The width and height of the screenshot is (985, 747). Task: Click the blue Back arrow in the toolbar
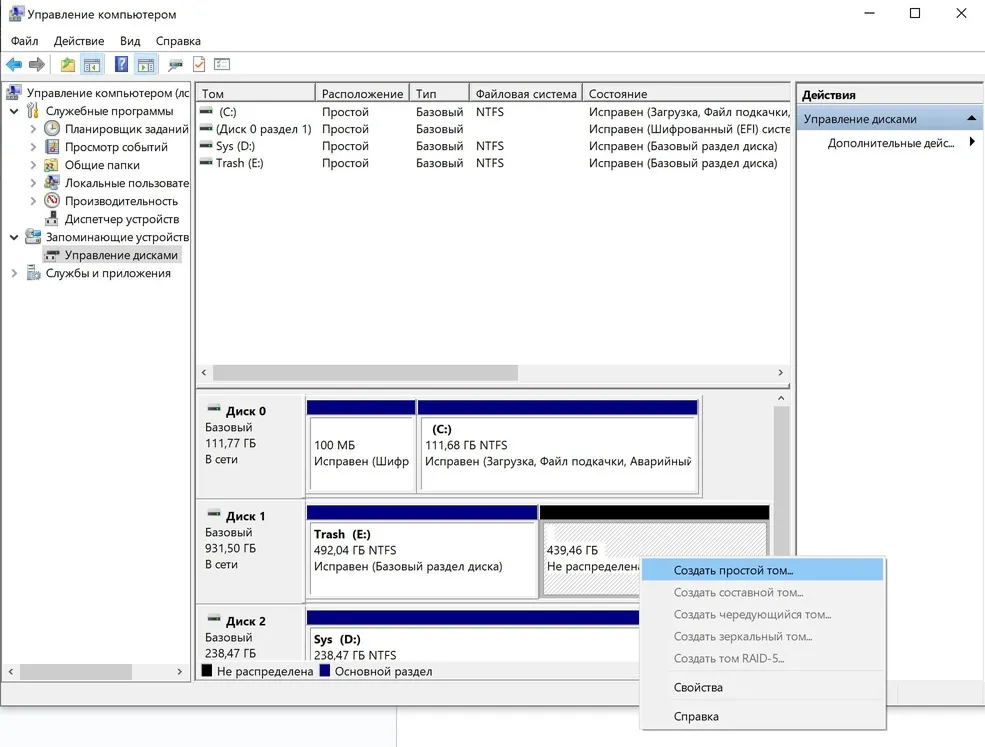14,64
